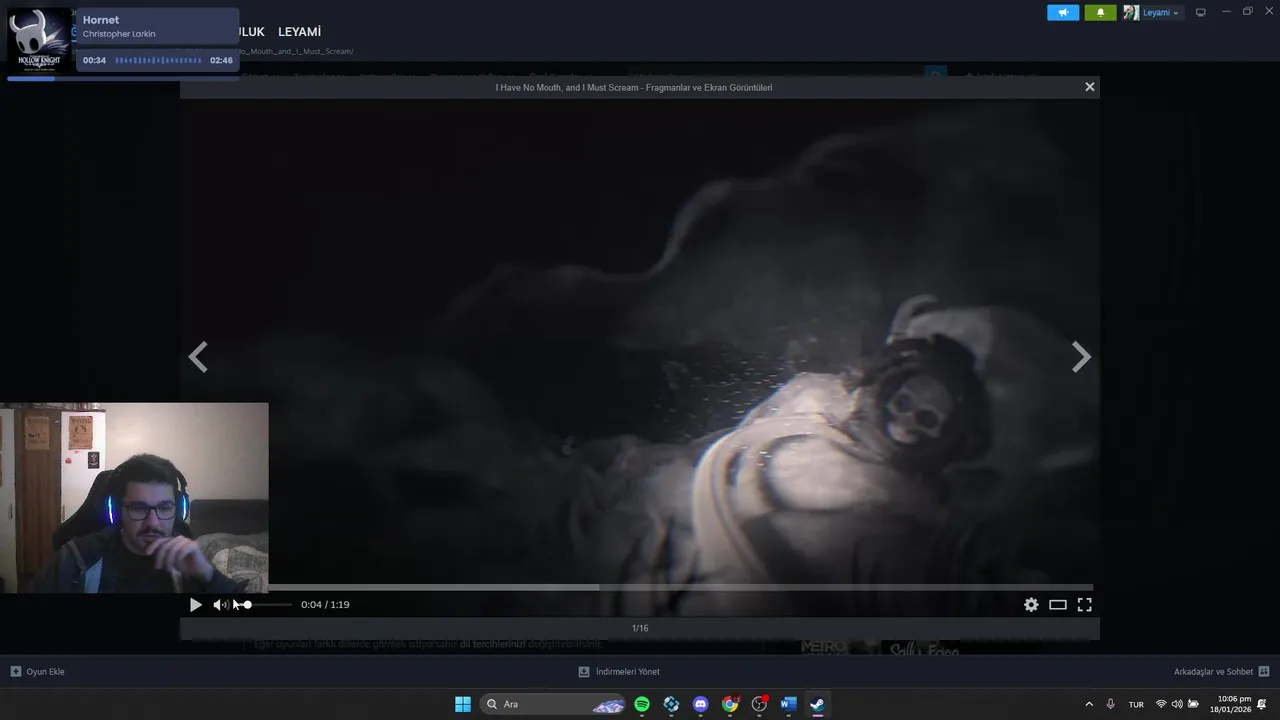Click Oyun Ekle to add game
The width and height of the screenshot is (1280, 720).
38,672
